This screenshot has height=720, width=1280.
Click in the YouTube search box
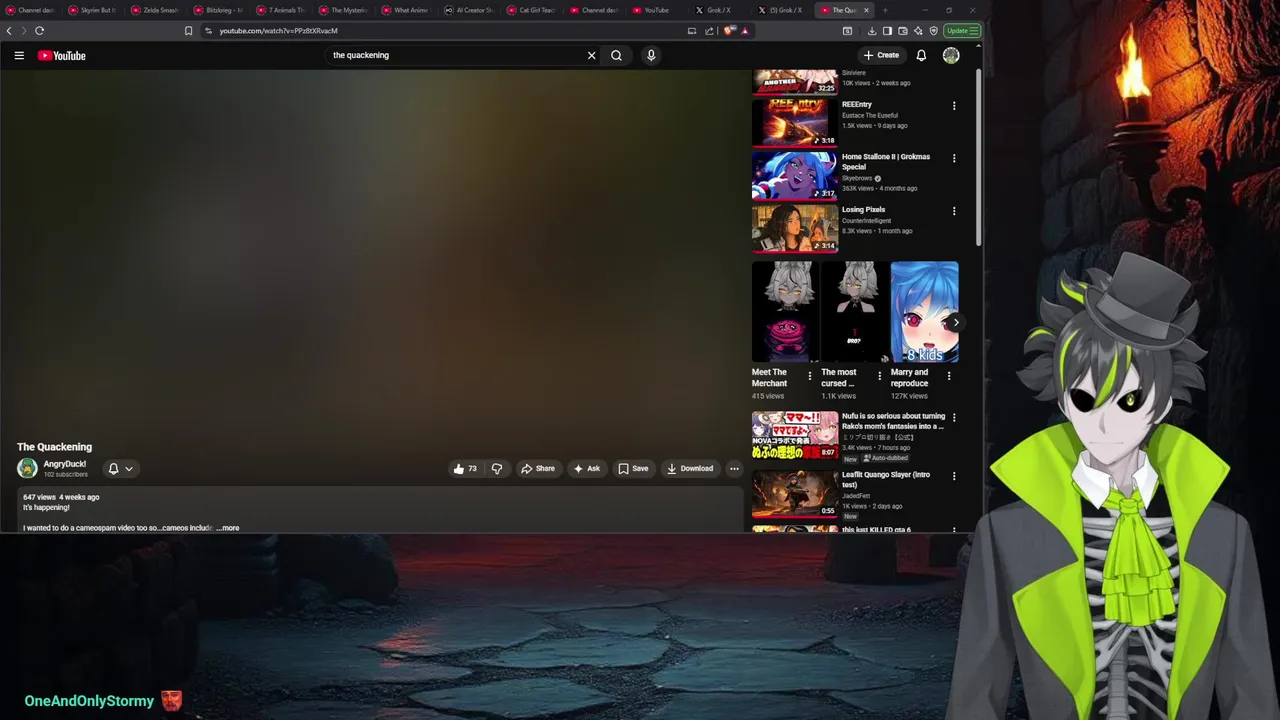pos(455,56)
